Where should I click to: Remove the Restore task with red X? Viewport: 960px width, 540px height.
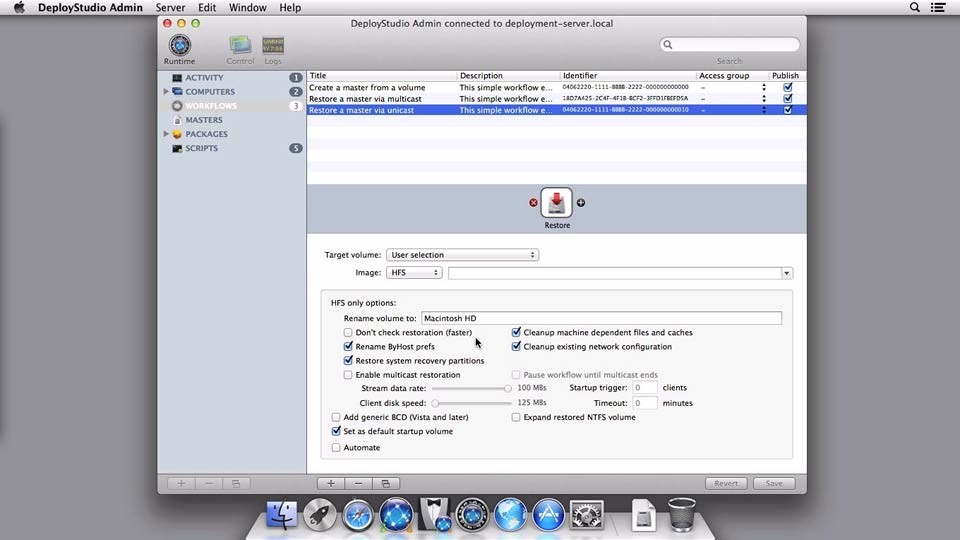coord(533,203)
